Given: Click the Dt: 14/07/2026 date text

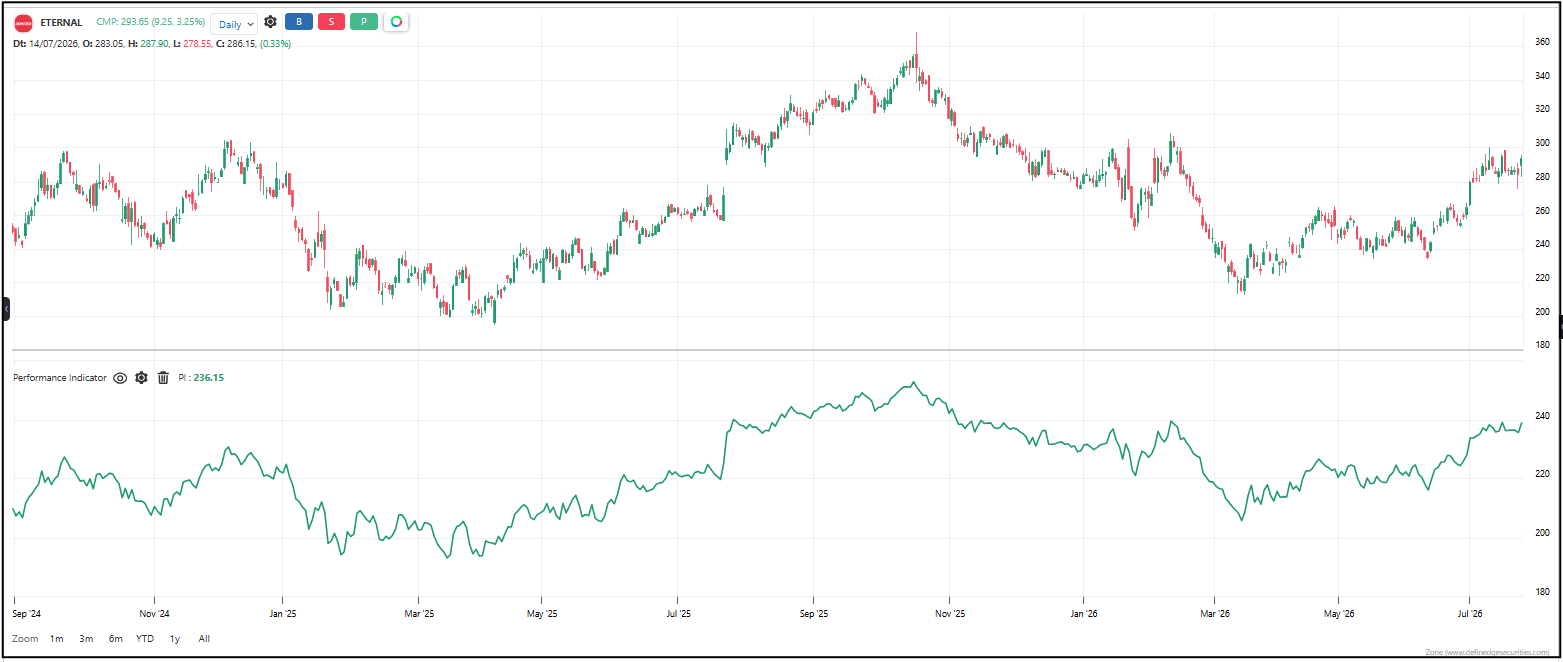Looking at the screenshot, I should (x=45, y=44).
